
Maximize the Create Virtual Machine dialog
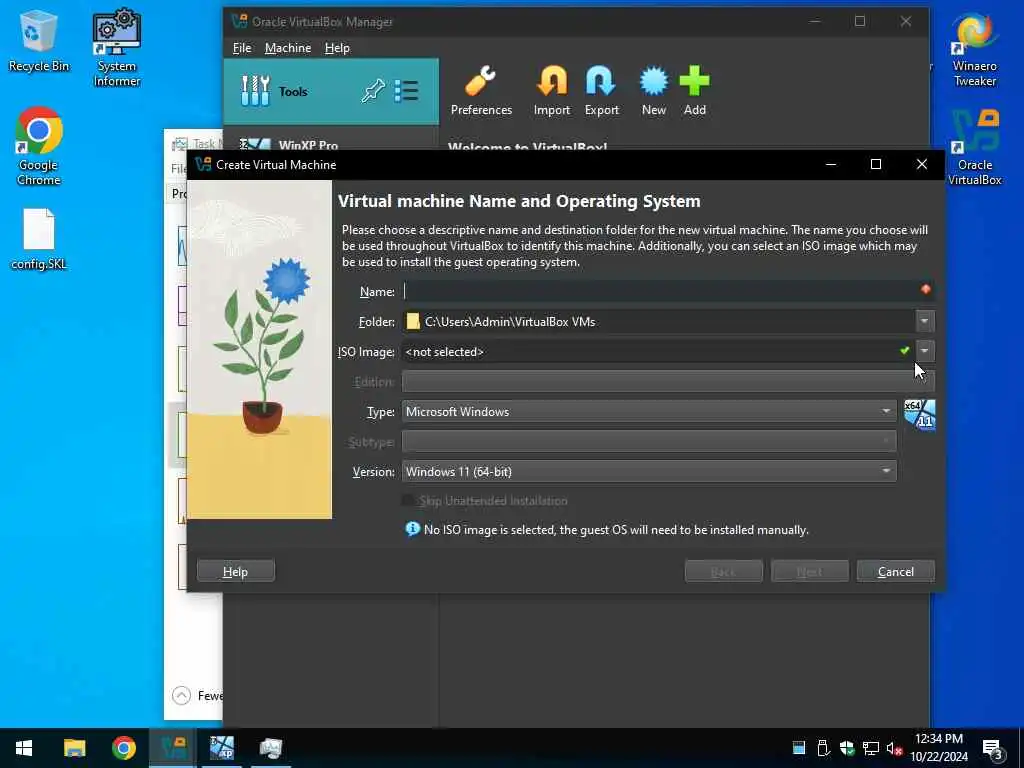point(876,165)
